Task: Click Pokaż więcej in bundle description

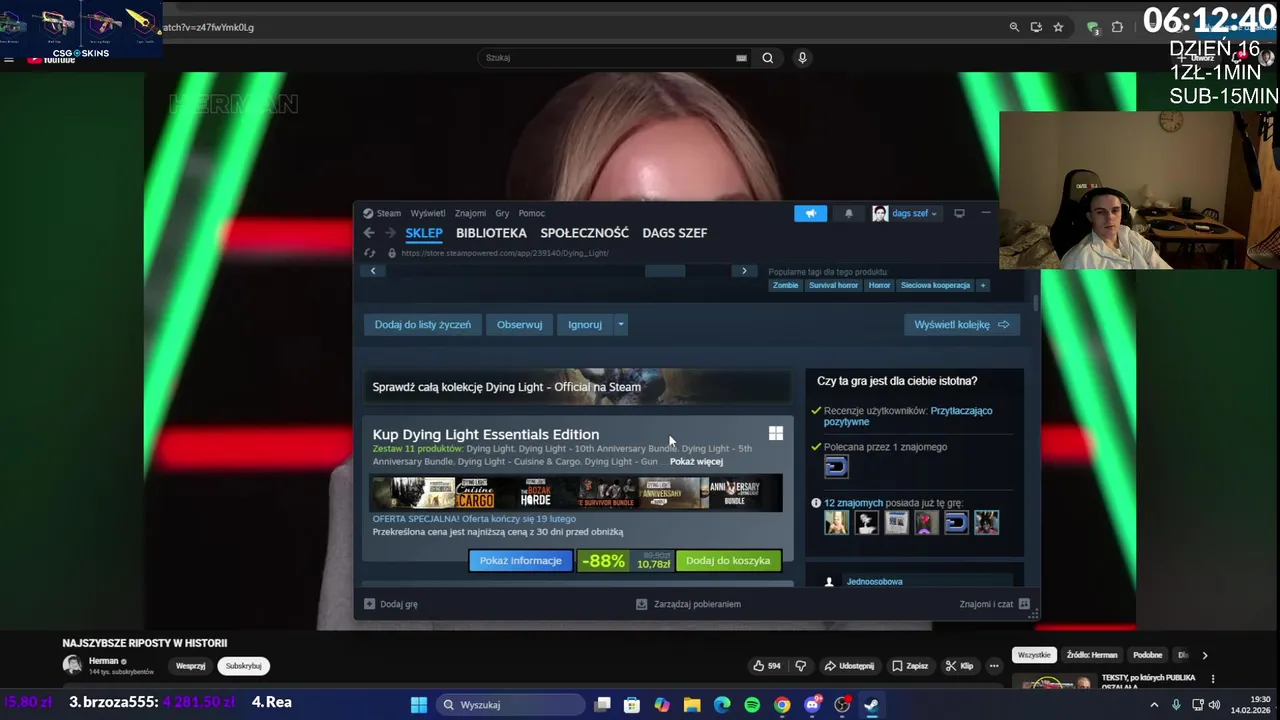Action: [696, 462]
